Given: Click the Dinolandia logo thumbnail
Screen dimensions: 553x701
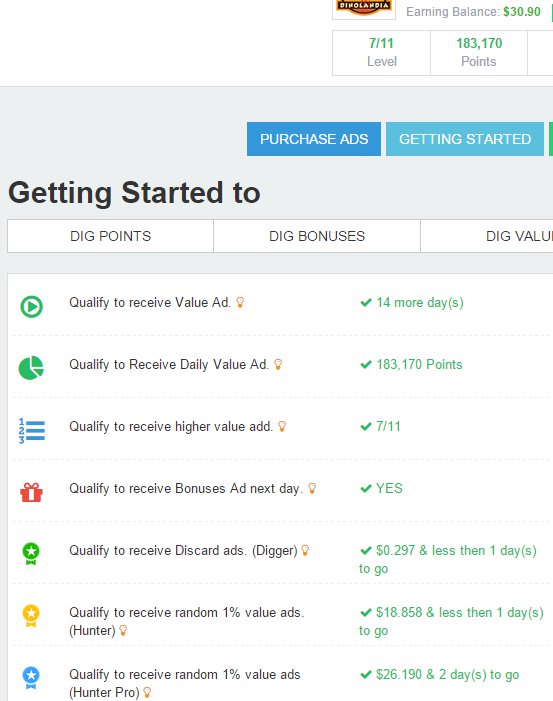Looking at the screenshot, I should (364, 8).
